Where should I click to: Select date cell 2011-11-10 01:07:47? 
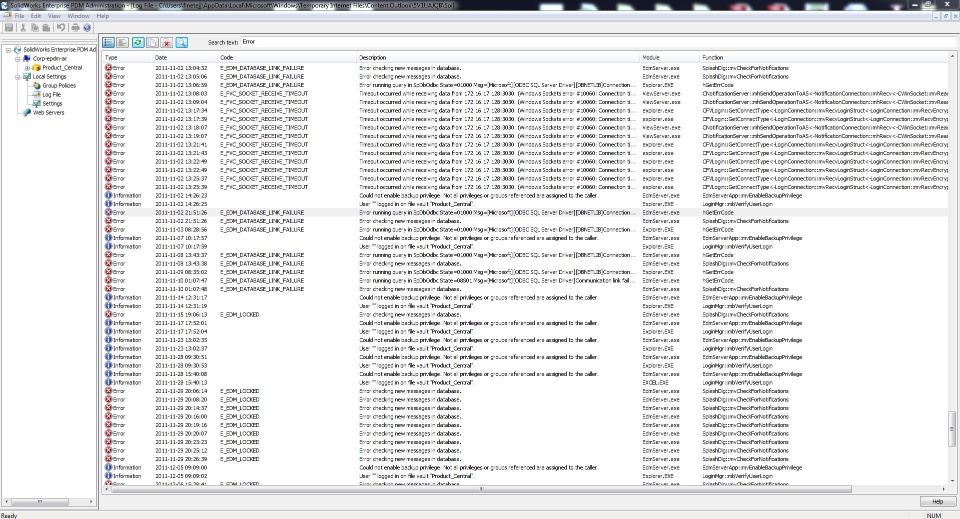[181, 280]
